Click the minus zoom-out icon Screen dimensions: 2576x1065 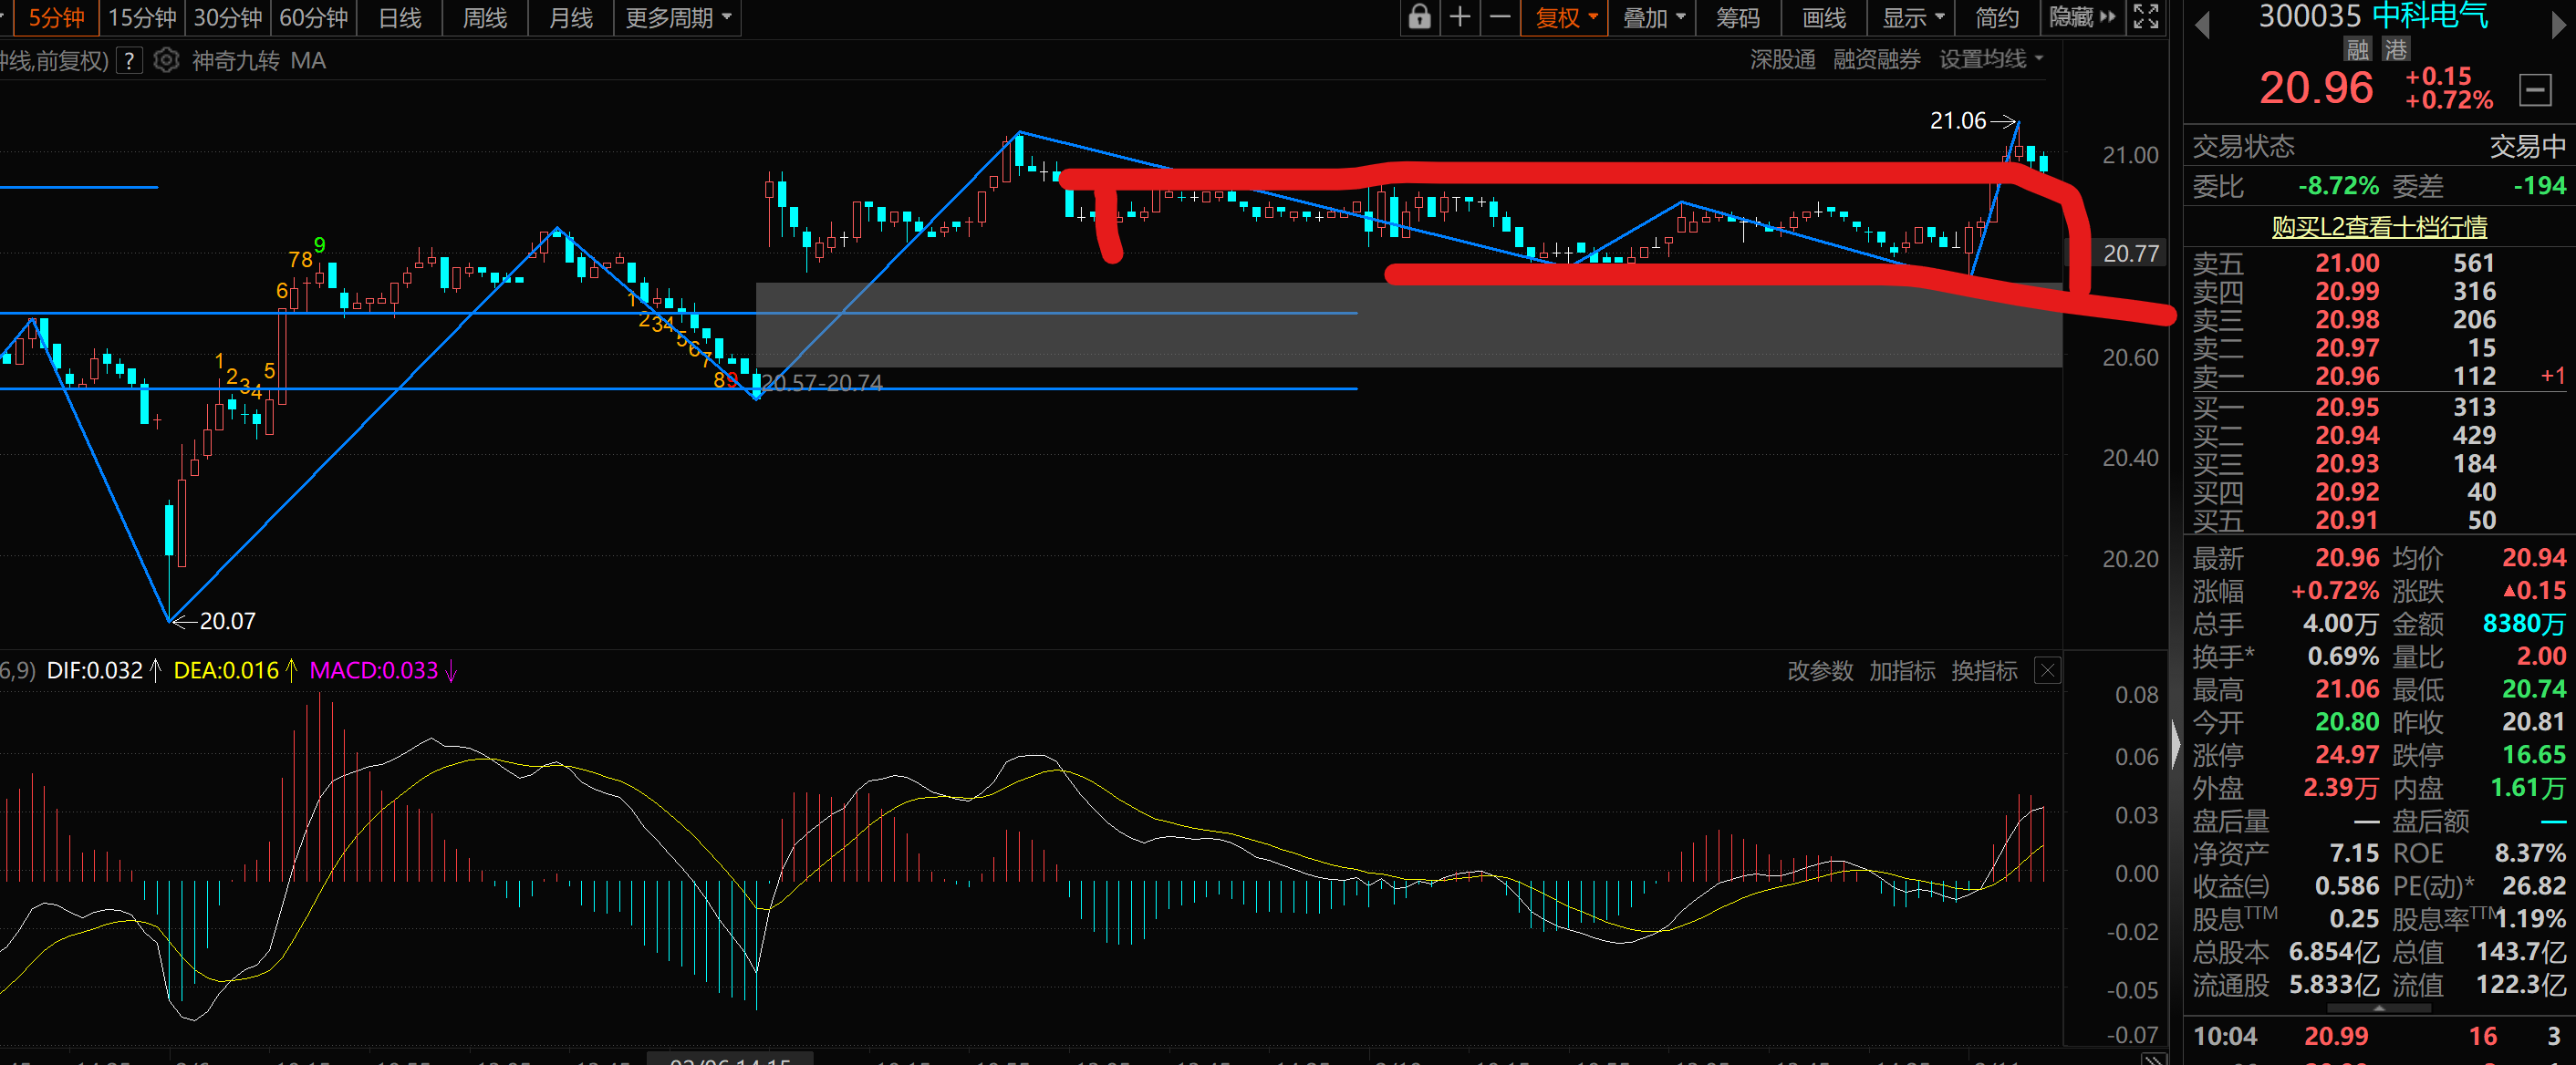[x=1500, y=17]
